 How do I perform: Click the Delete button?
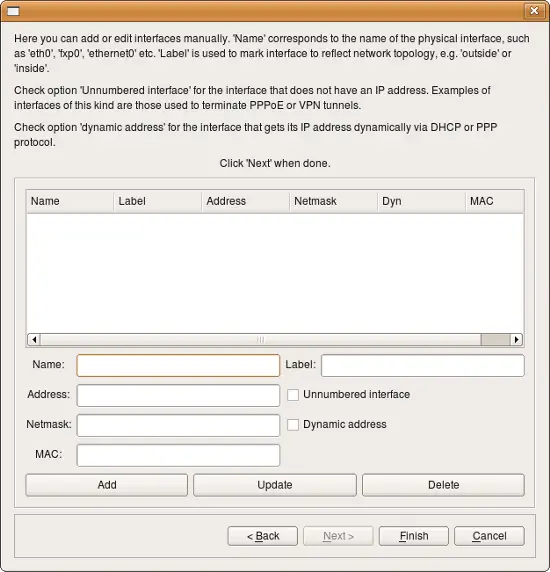(x=444, y=485)
